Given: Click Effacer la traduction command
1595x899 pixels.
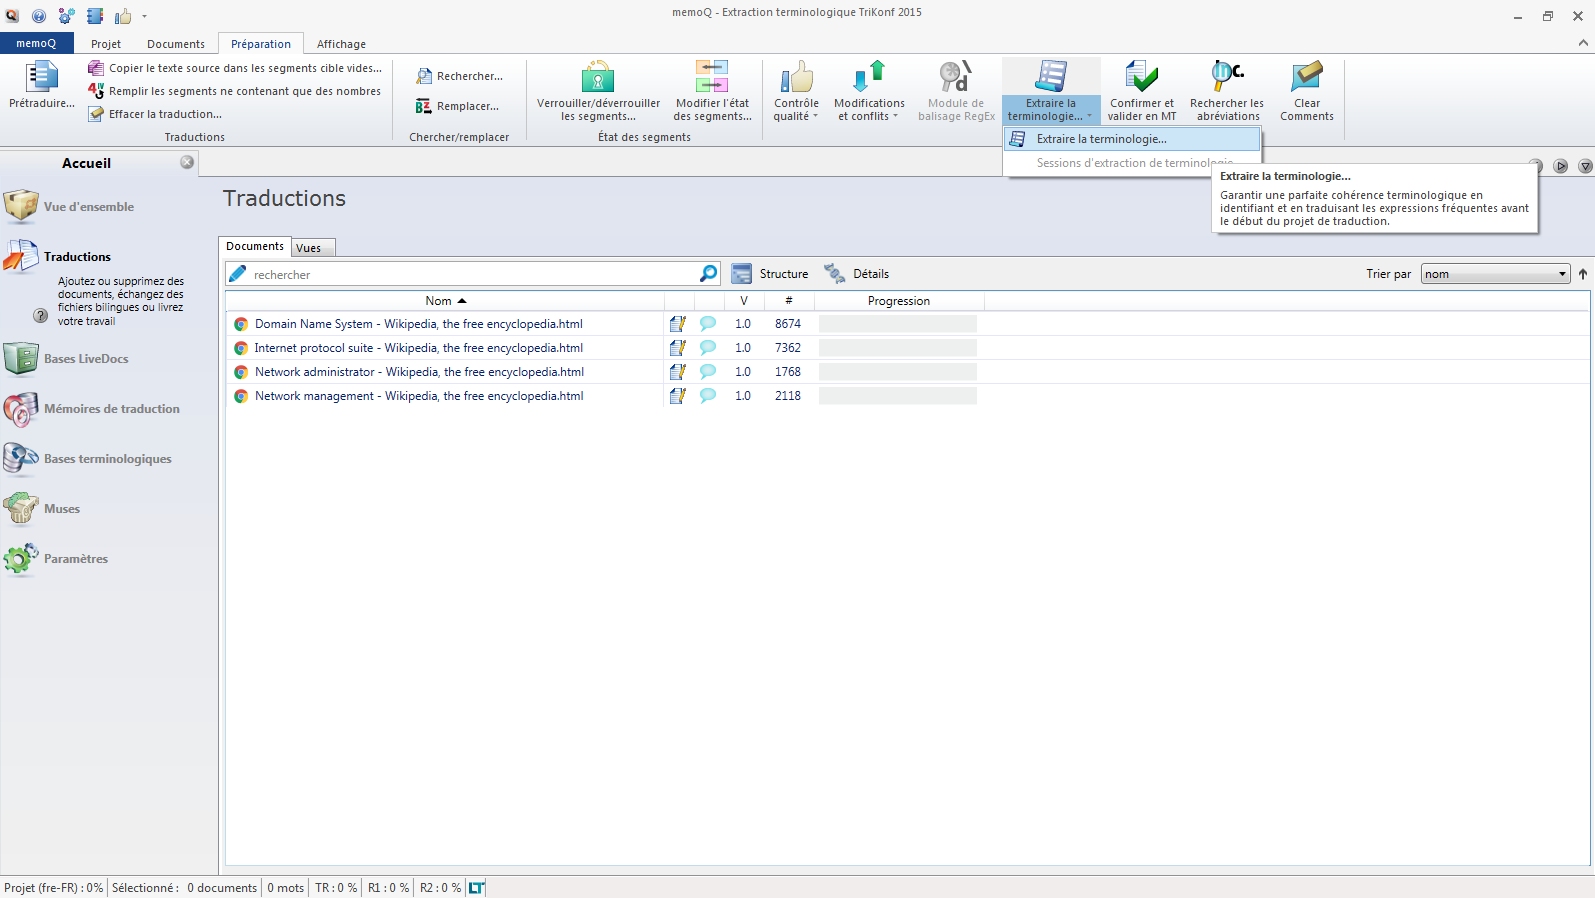Looking at the screenshot, I should pyautogui.click(x=155, y=114).
